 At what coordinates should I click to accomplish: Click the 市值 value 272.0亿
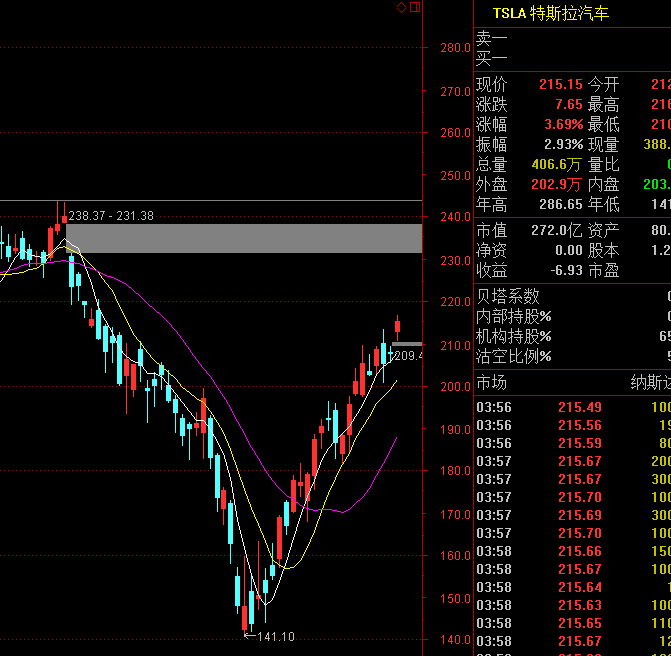click(x=558, y=231)
